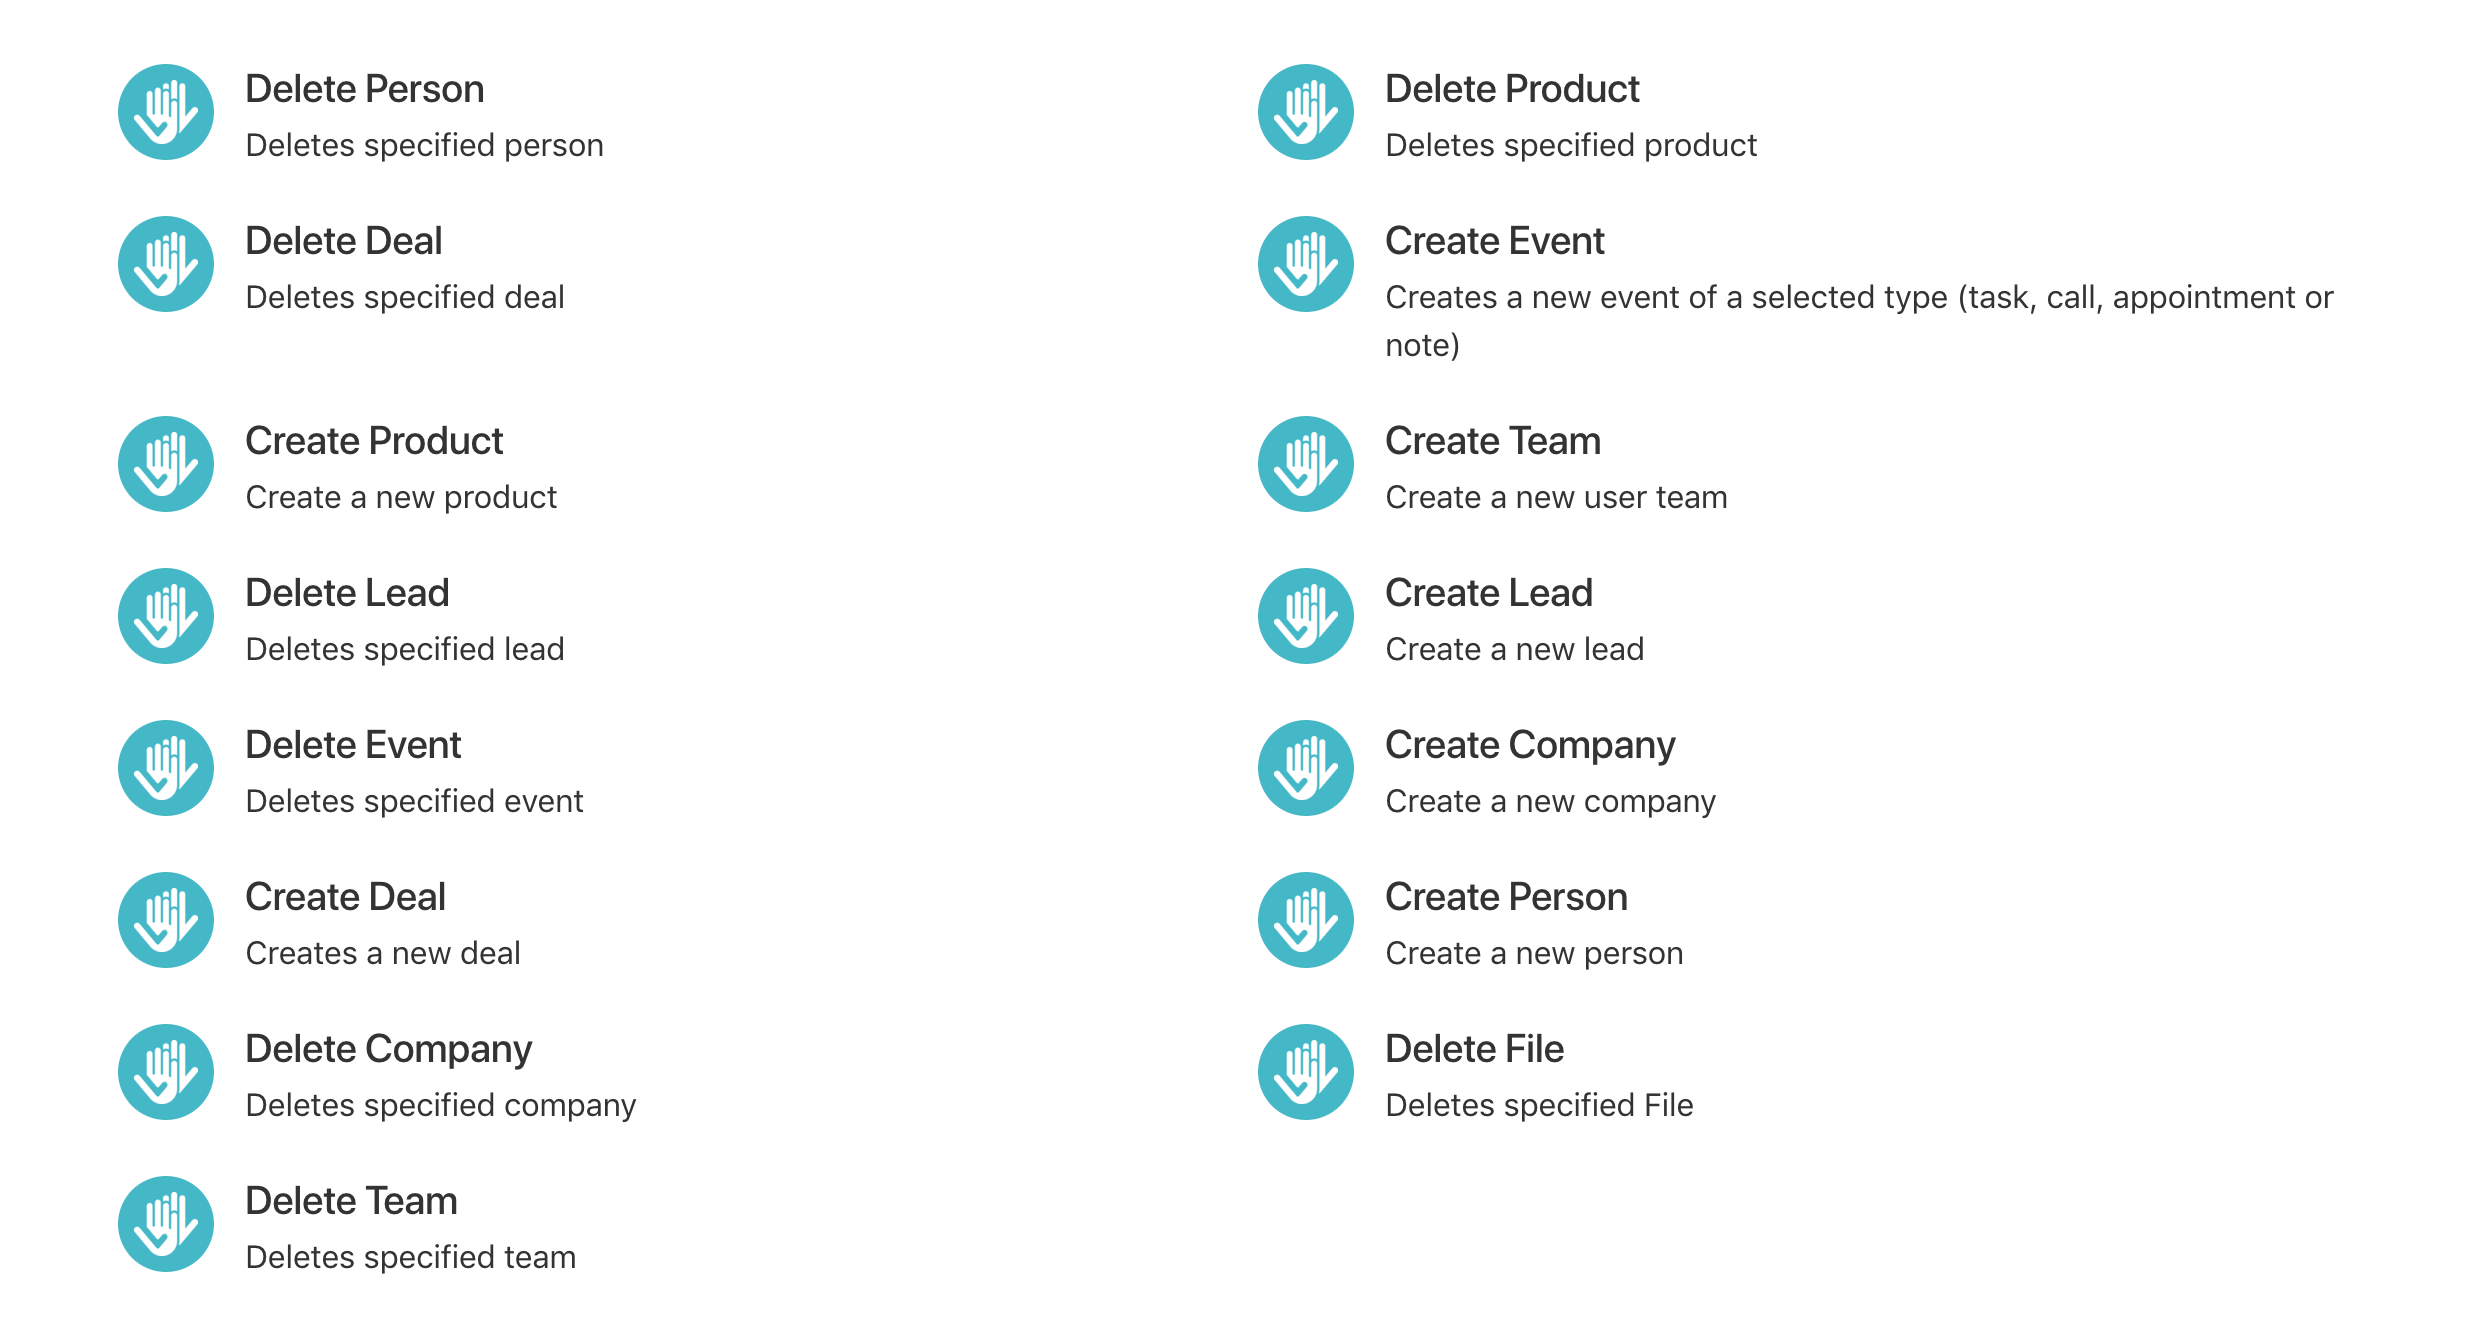The width and height of the screenshot is (2476, 1338).
Task: Click the 'Create a new person' description
Action: (1534, 953)
